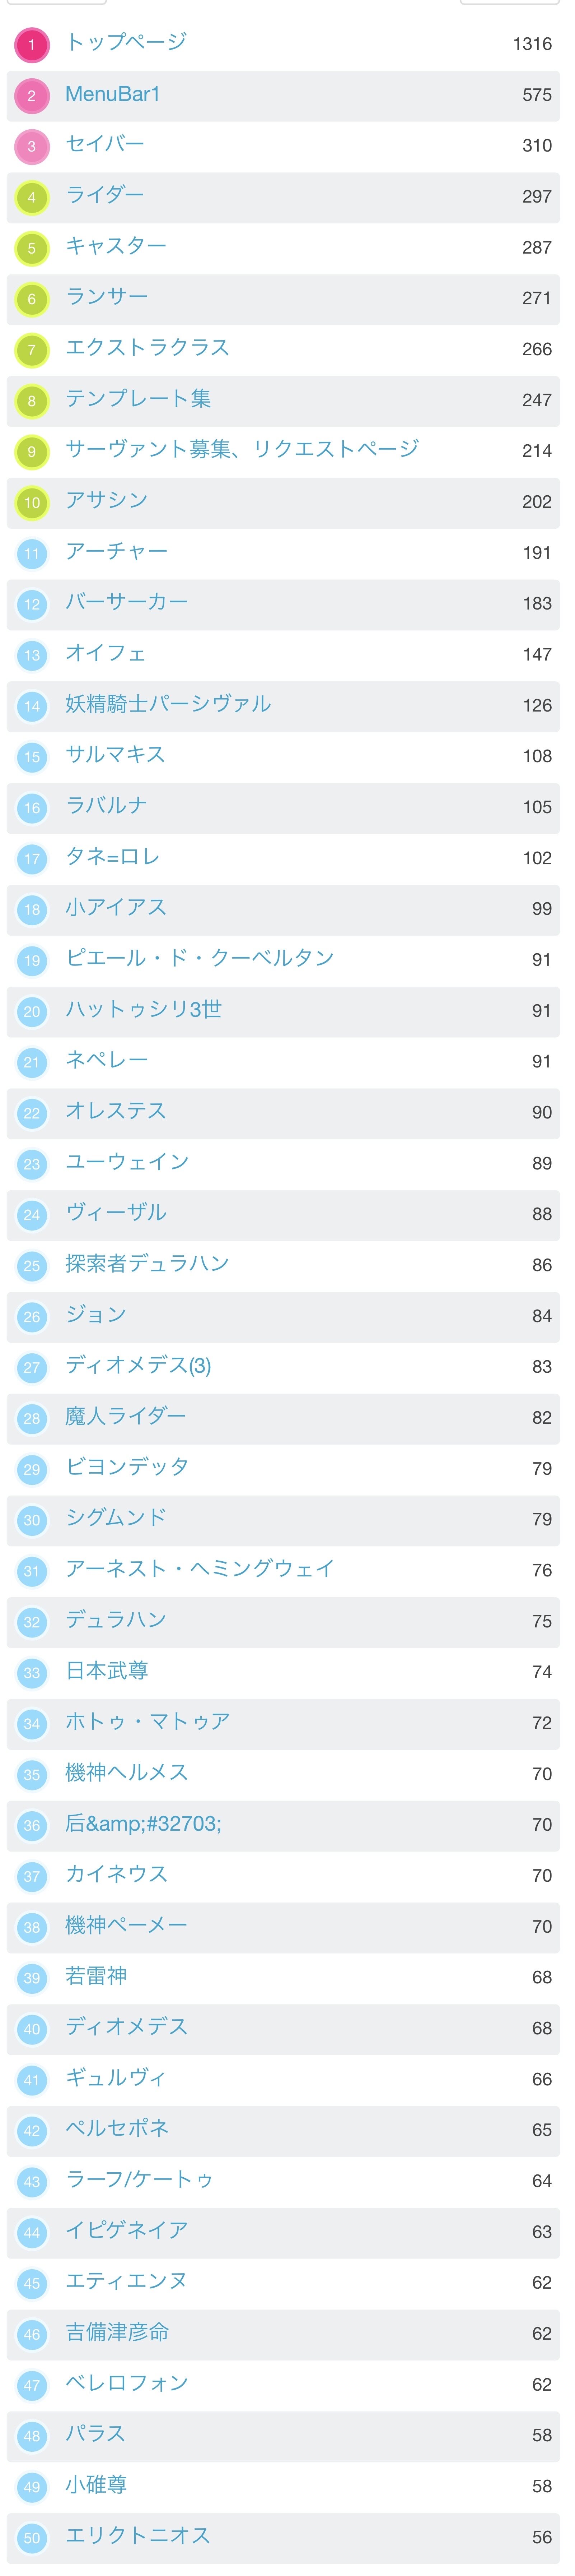The width and height of the screenshot is (575, 2576).
Task: Click the green rank 10 badge
Action: pos(32,503)
